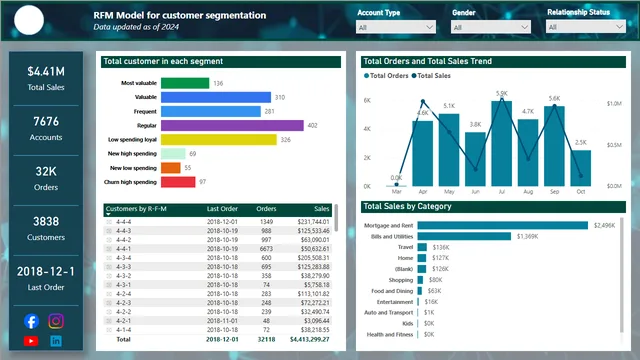Select the Mortgage and Rent category bar
Image resolution: width=640 pixels, height=360 pixels.
tap(503, 225)
